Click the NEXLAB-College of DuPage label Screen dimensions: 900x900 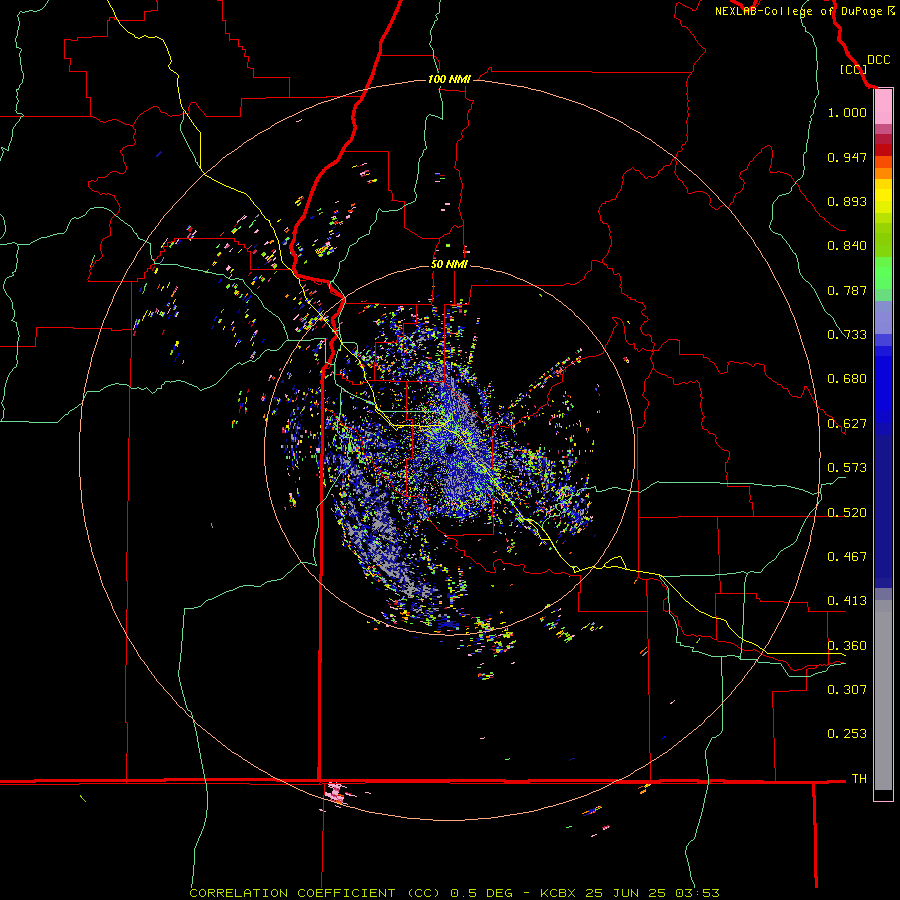point(805,11)
